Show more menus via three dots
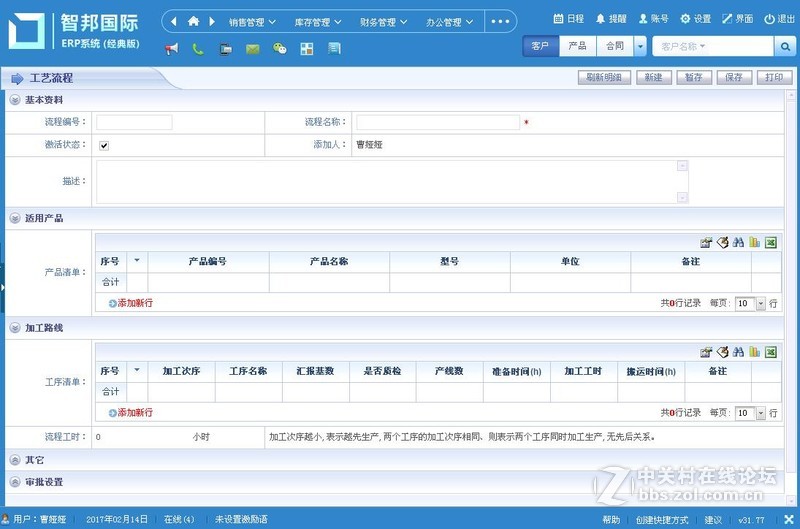 (500, 21)
